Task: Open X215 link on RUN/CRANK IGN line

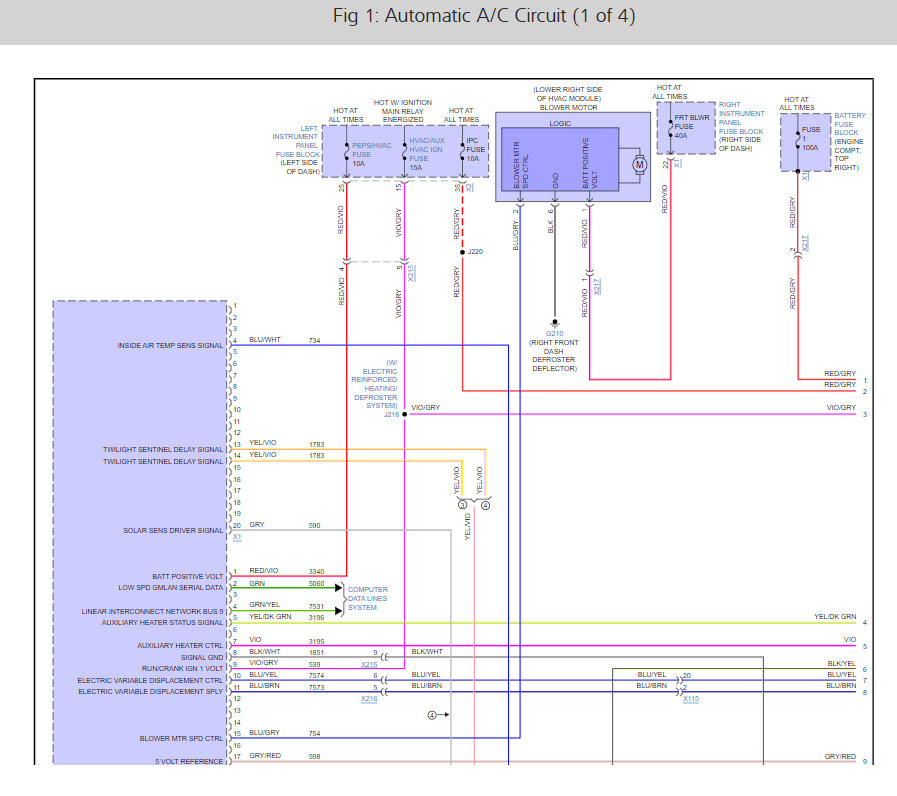Action: pos(369,664)
